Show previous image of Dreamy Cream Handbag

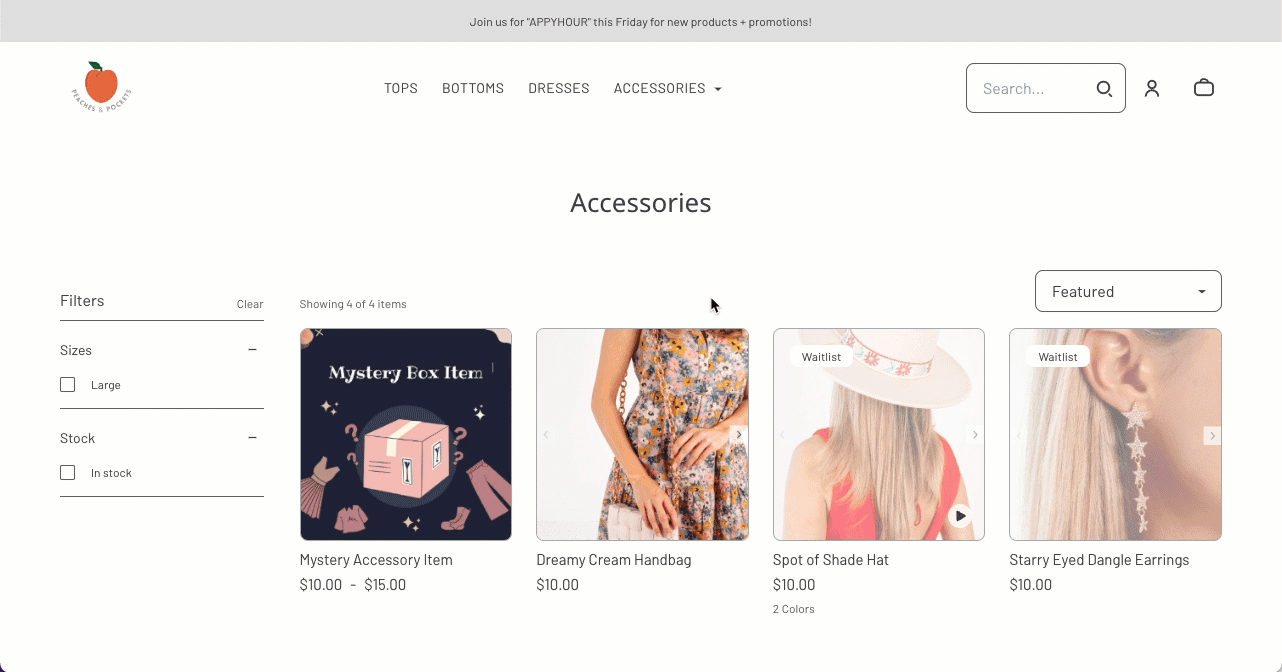click(546, 435)
